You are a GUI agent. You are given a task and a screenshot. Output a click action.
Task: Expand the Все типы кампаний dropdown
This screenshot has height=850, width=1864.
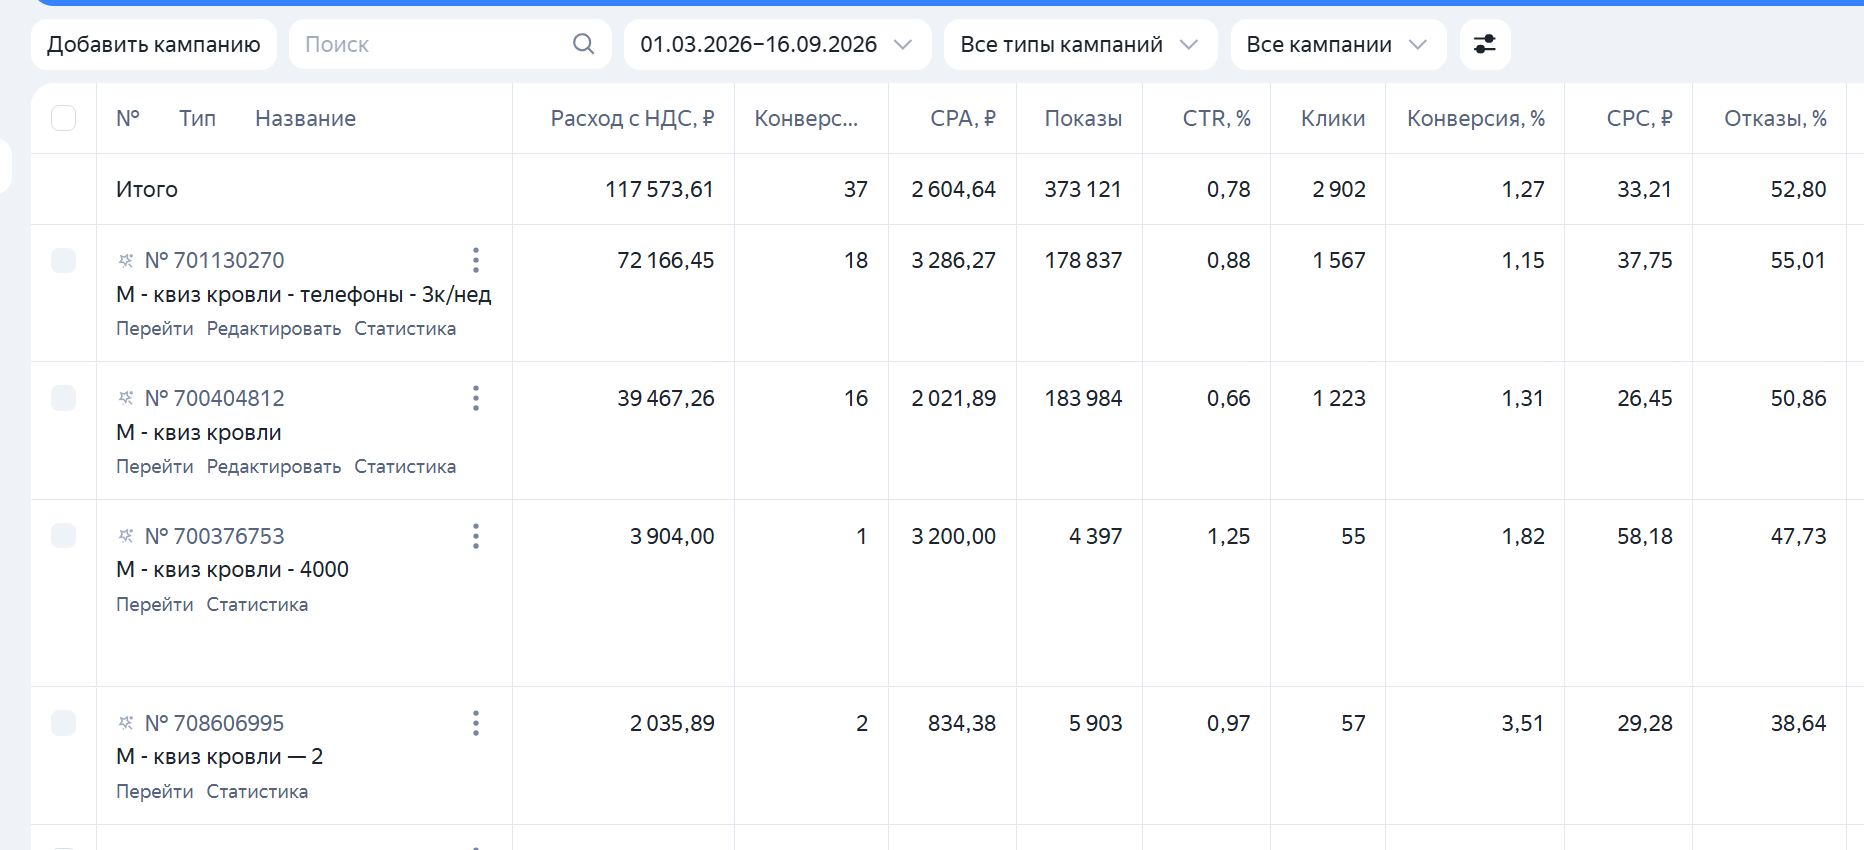tap(1080, 44)
